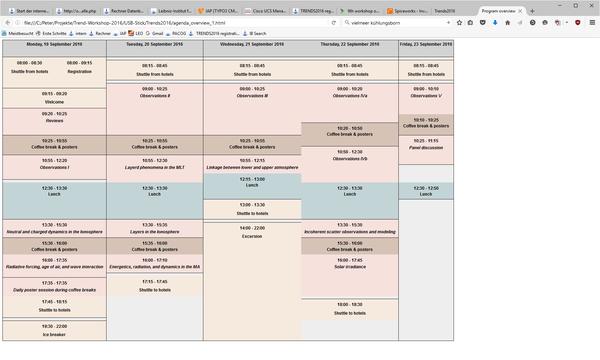Switch to the 'Cisco UCS Mana...' tab

click(265, 11)
